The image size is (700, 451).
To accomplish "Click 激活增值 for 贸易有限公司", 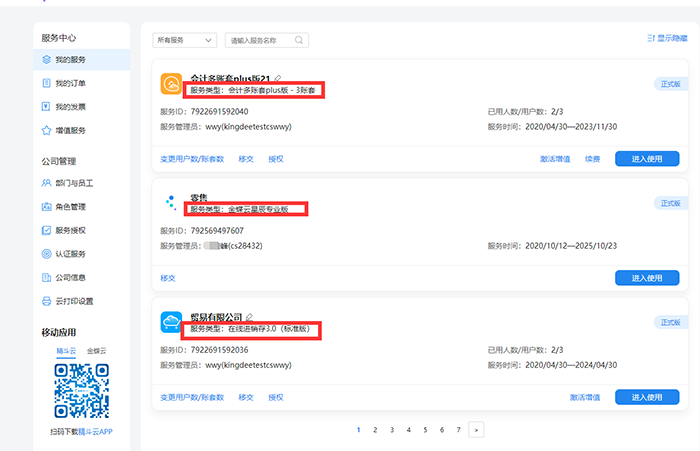I will [585, 397].
